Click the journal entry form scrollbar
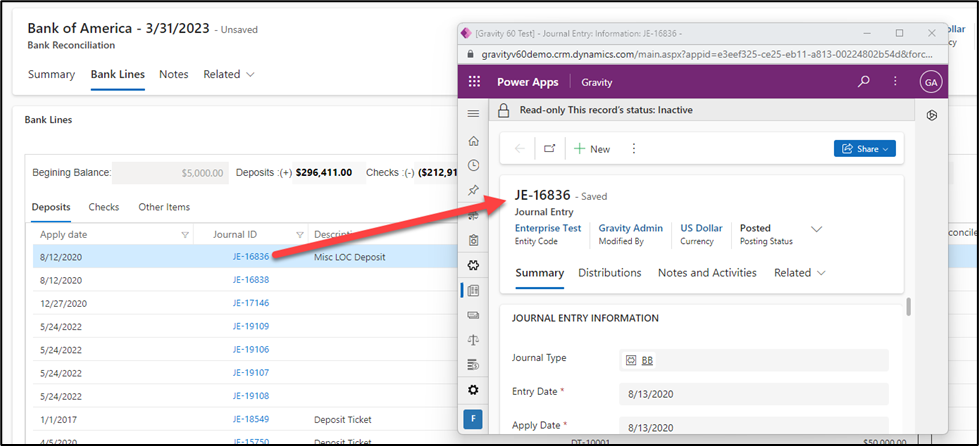Image resolution: width=979 pixels, height=446 pixels. click(908, 307)
